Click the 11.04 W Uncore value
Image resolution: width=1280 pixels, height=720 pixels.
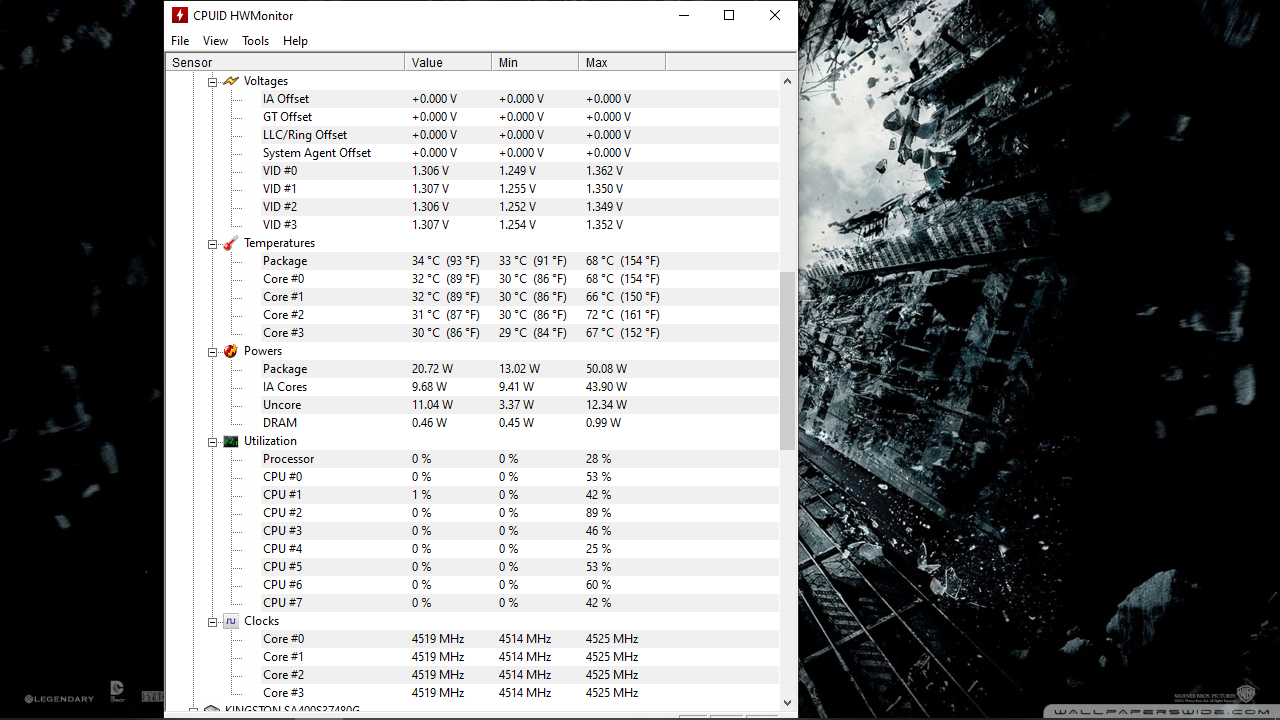(432, 405)
